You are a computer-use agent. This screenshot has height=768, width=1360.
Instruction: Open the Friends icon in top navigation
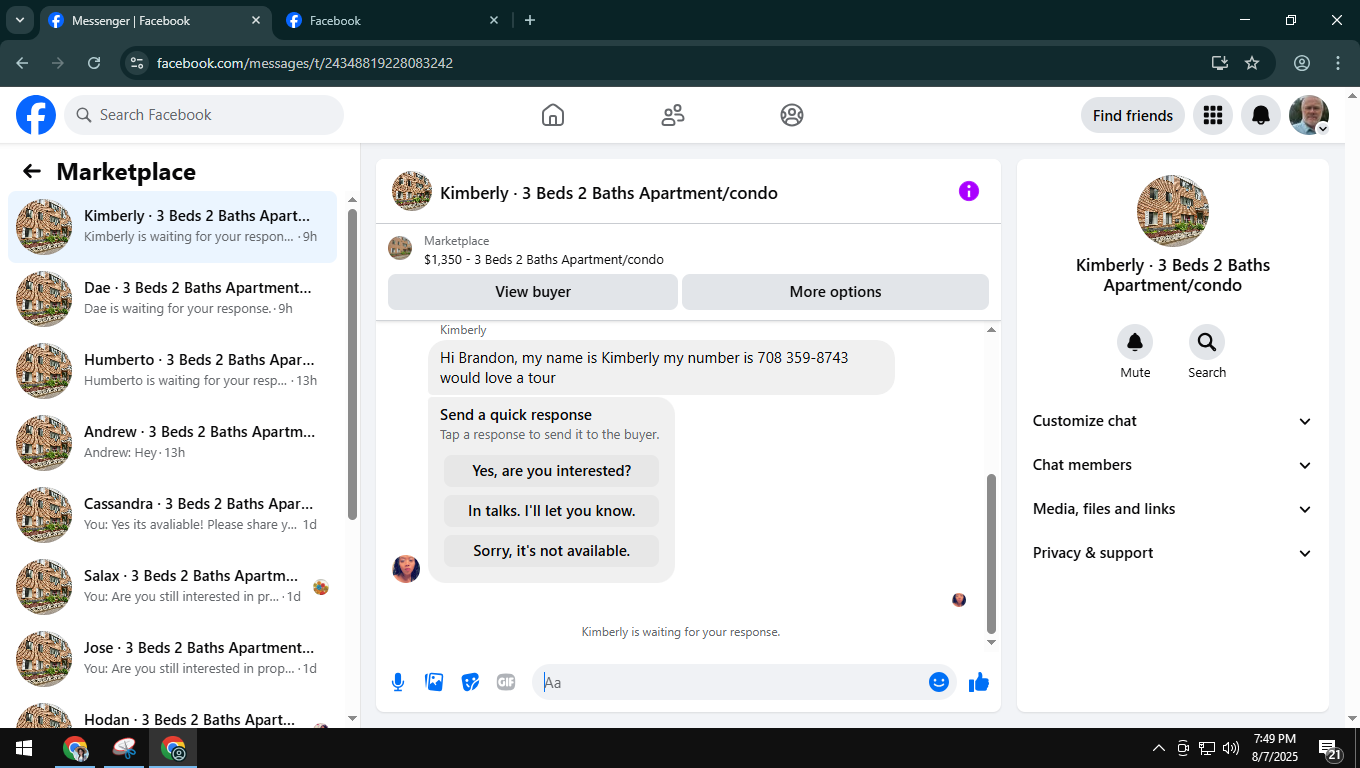[673, 115]
